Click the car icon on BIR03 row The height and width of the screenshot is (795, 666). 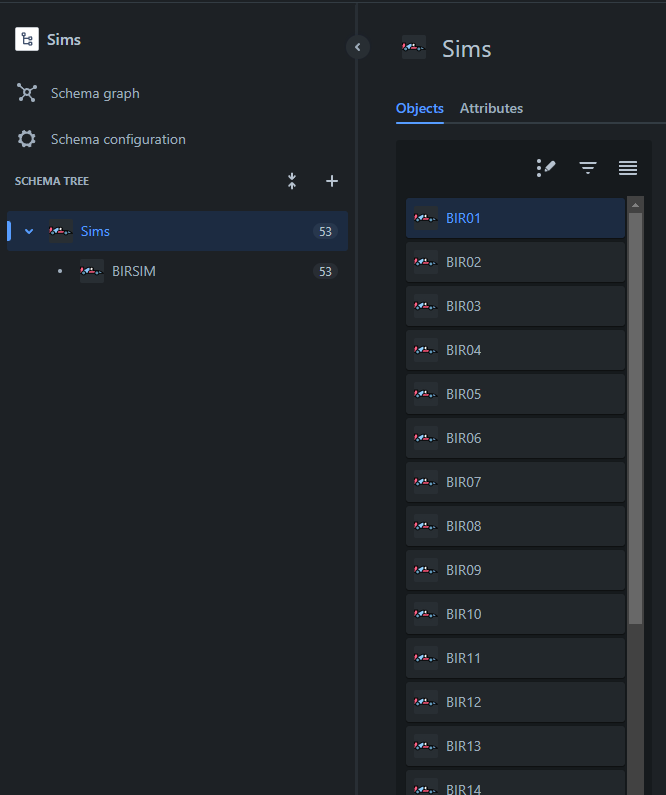425,306
